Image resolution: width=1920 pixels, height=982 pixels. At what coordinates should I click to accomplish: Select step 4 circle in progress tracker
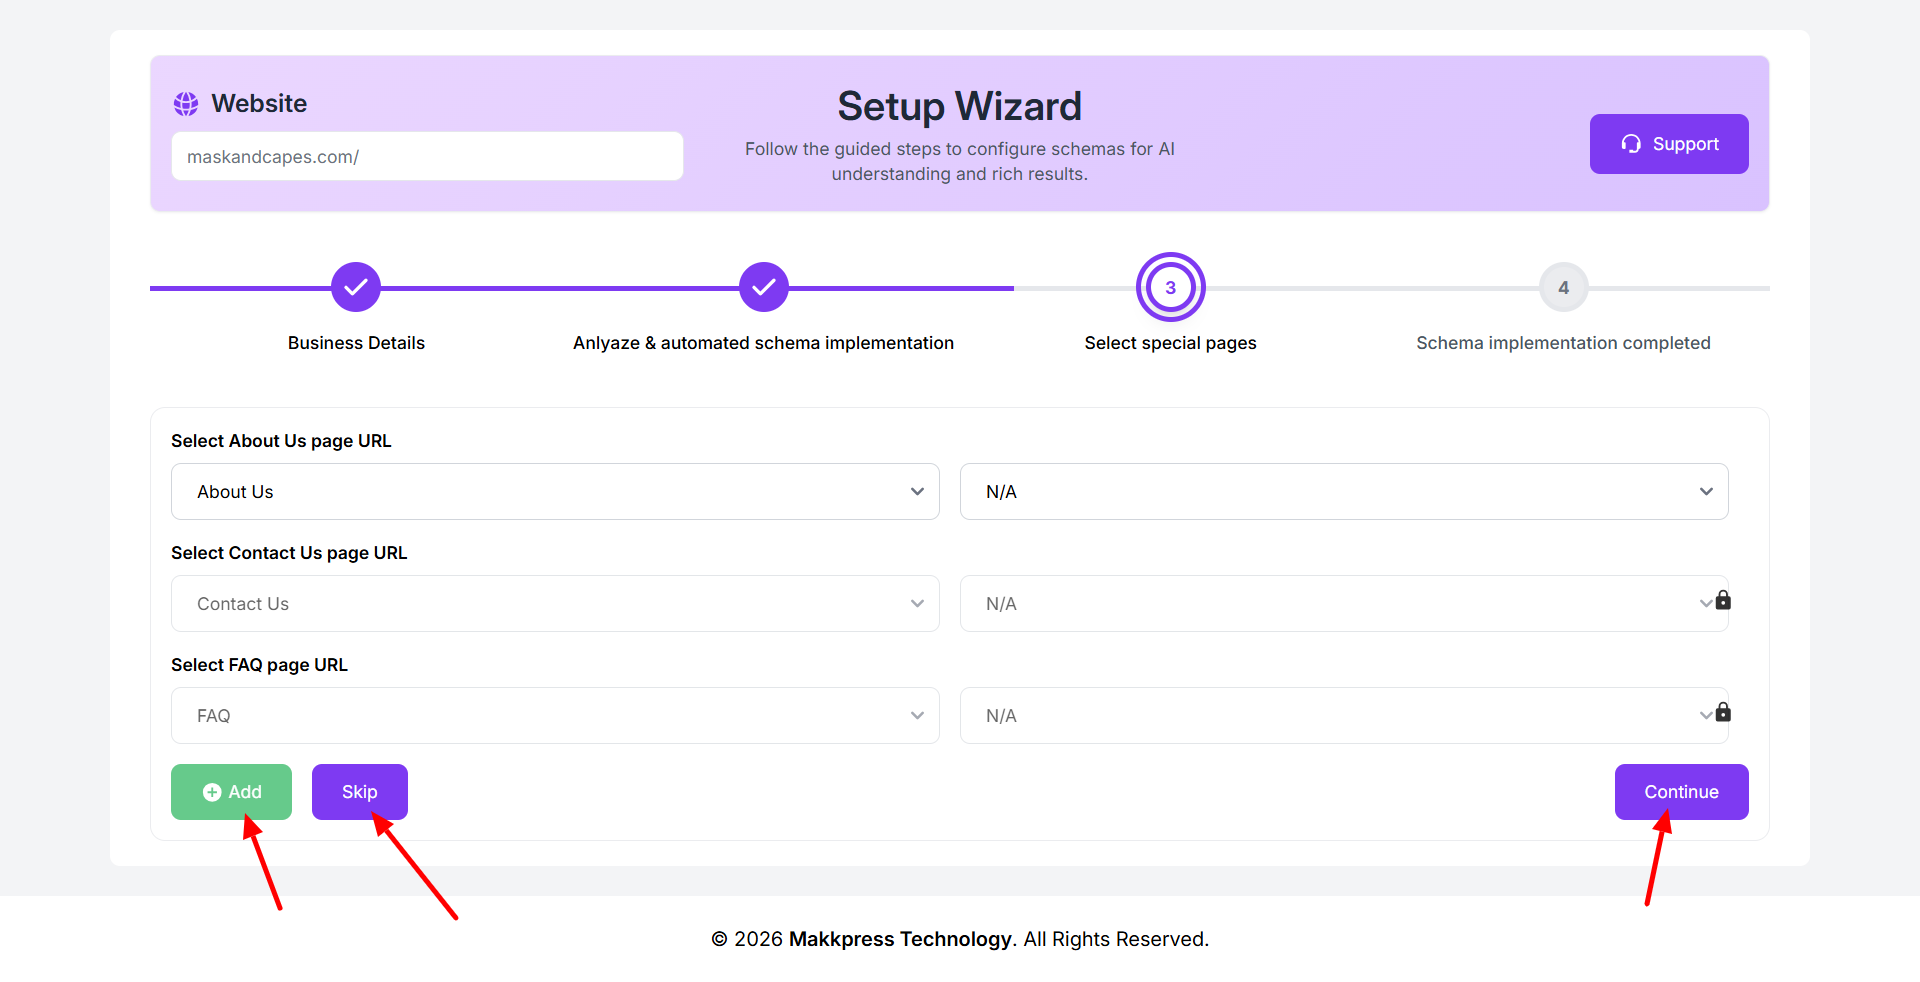[x=1563, y=288]
